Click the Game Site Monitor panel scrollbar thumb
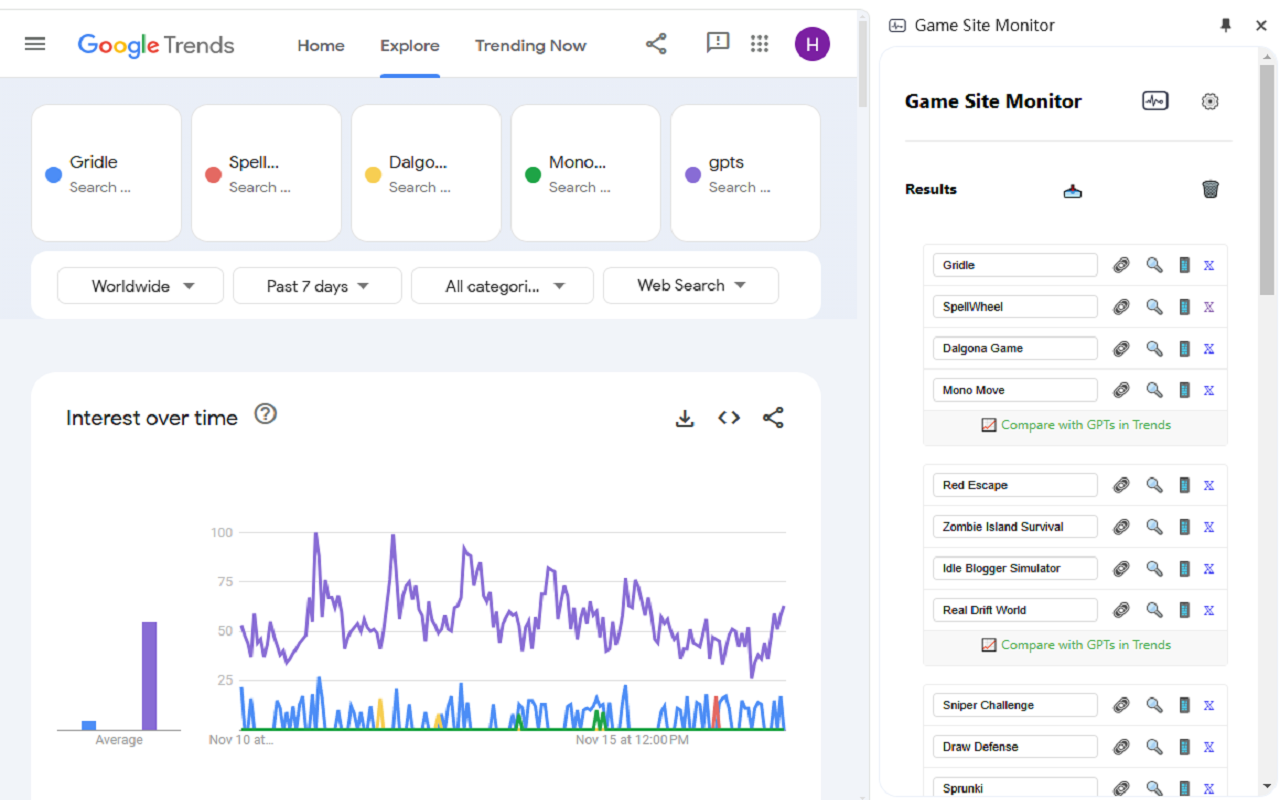The height and width of the screenshot is (800, 1280). pos(1268,180)
